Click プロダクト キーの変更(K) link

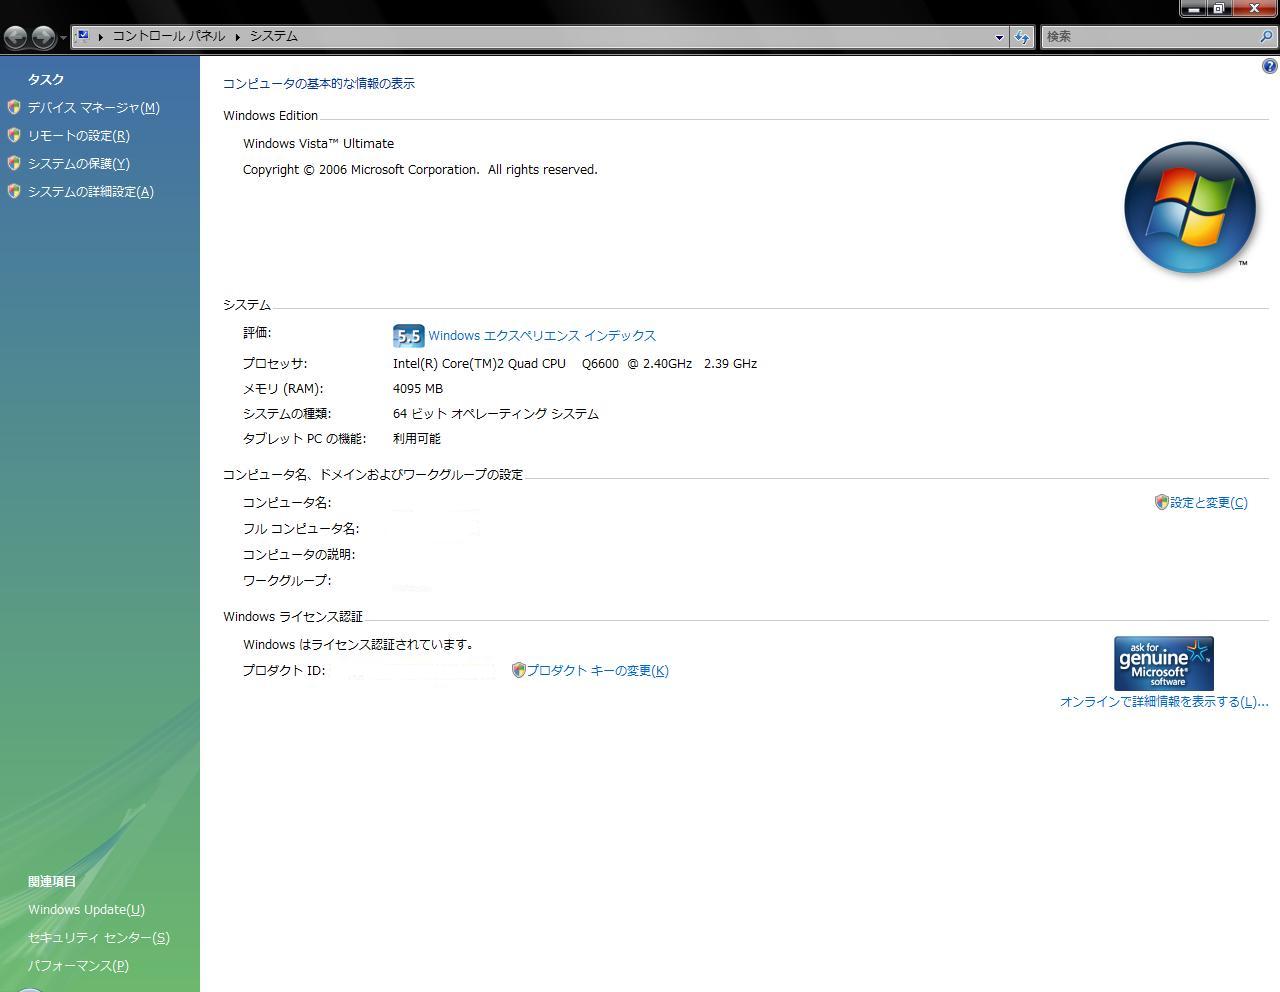point(597,671)
